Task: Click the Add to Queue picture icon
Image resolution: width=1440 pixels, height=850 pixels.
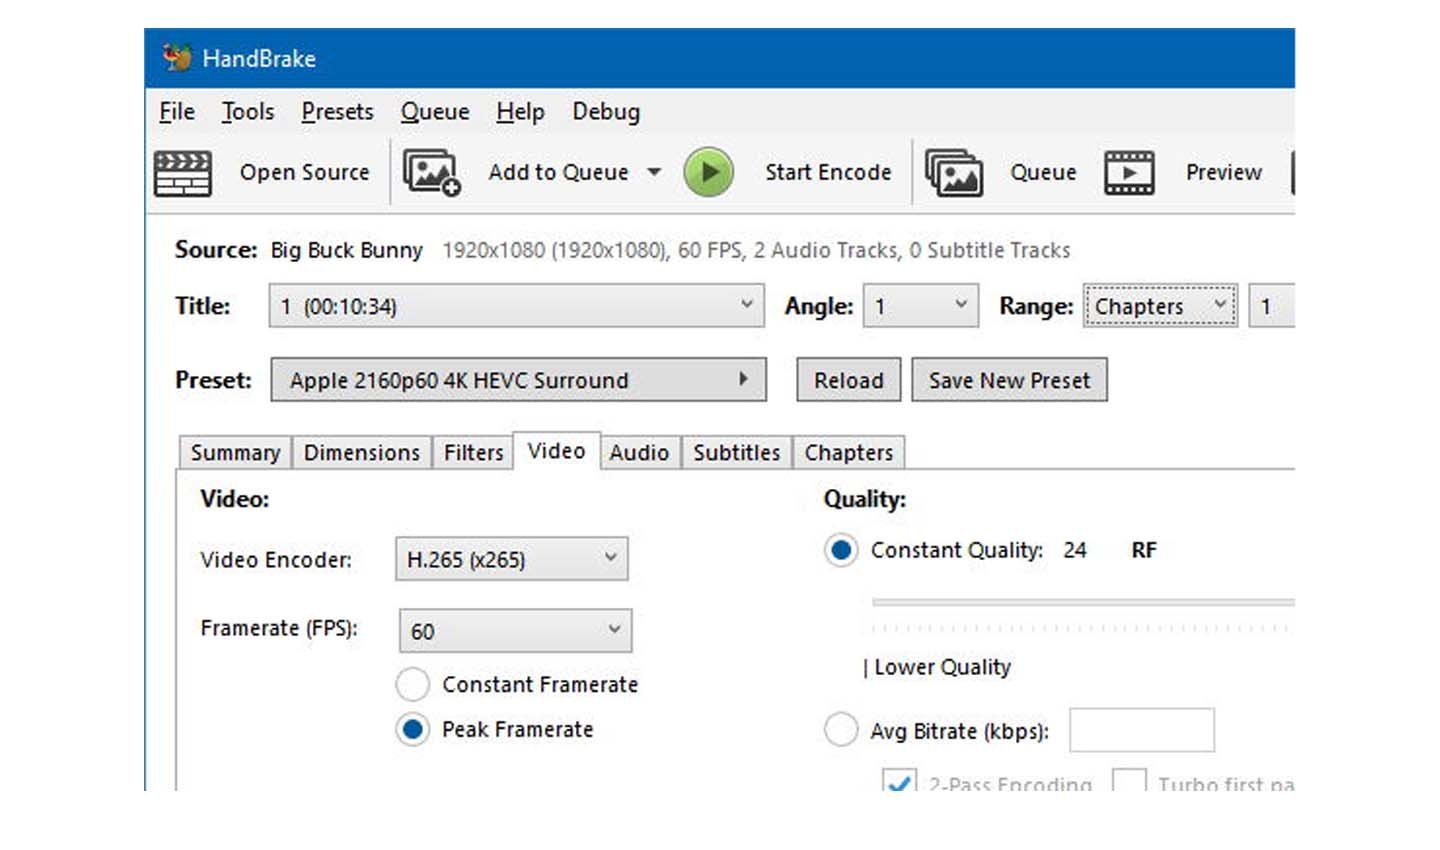Action: pos(431,173)
